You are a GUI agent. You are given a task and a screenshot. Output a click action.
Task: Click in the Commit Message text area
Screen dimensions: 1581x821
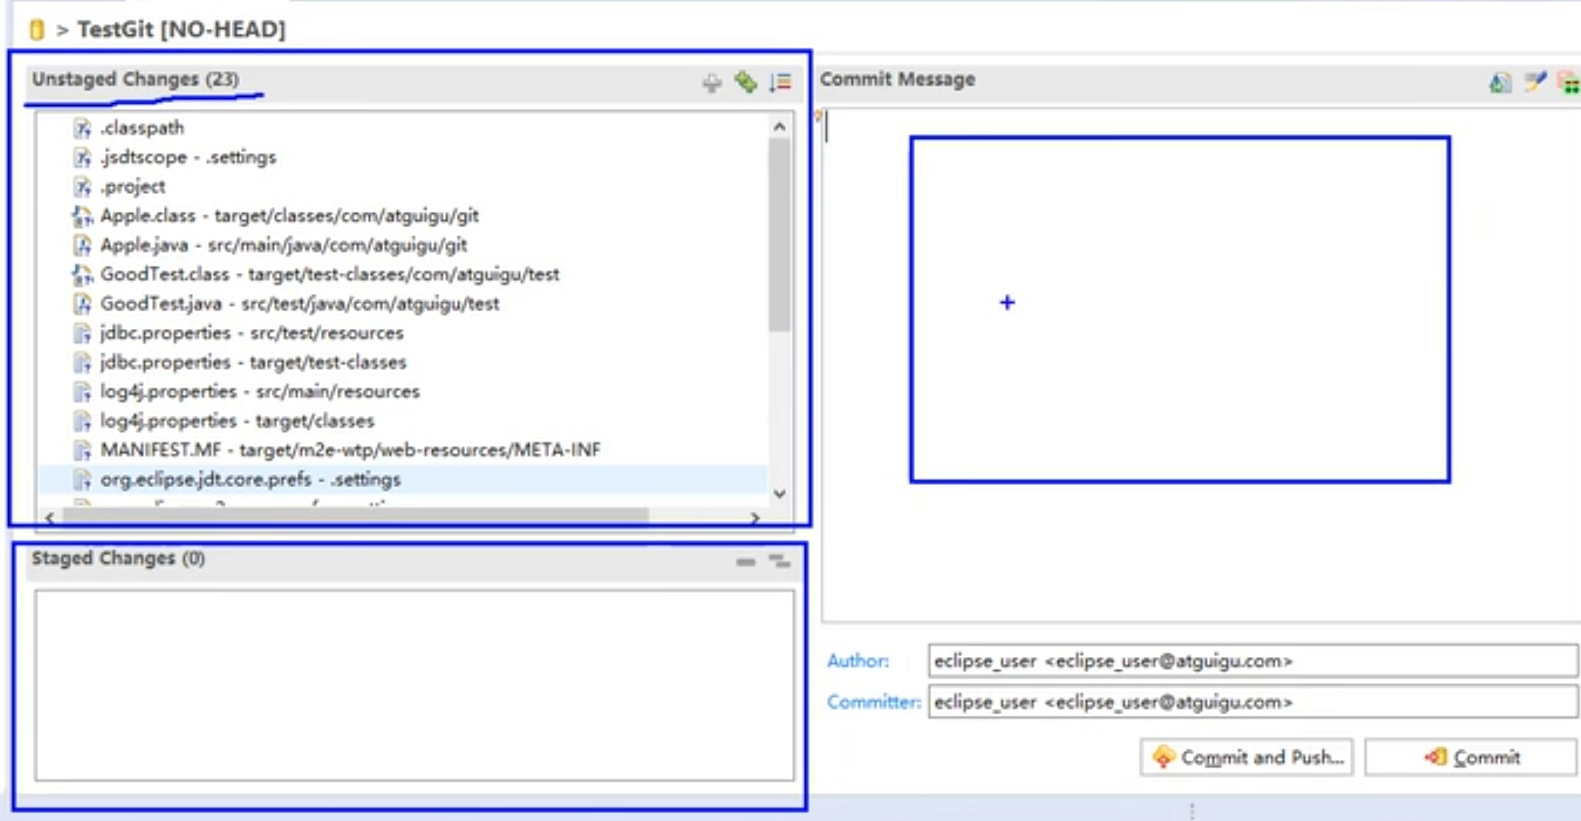(x=1200, y=365)
